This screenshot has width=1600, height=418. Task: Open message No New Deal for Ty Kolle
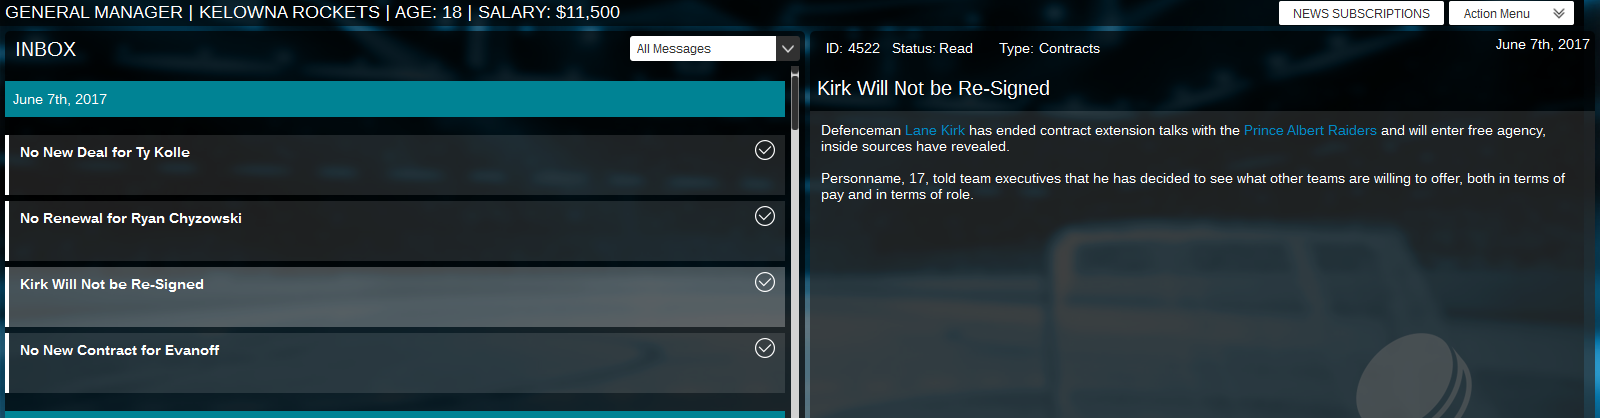point(395,165)
